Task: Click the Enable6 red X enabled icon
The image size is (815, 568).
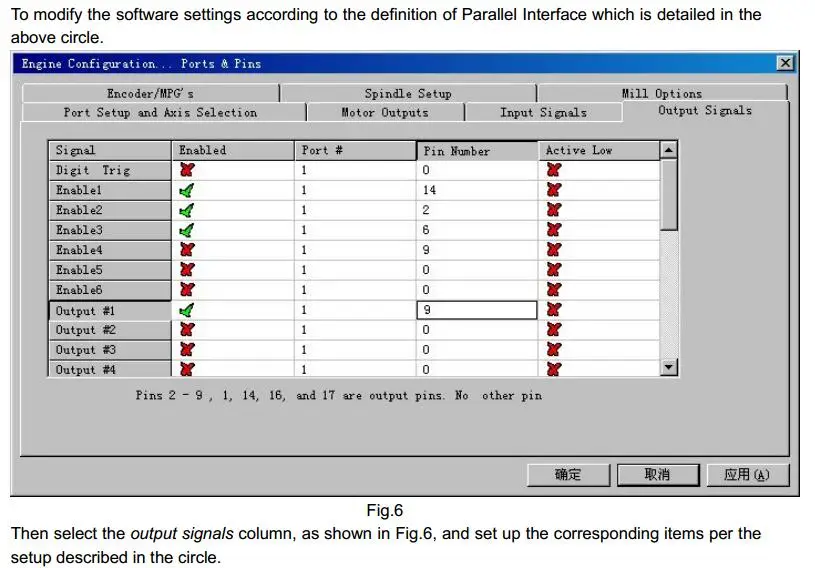Action: (x=187, y=290)
